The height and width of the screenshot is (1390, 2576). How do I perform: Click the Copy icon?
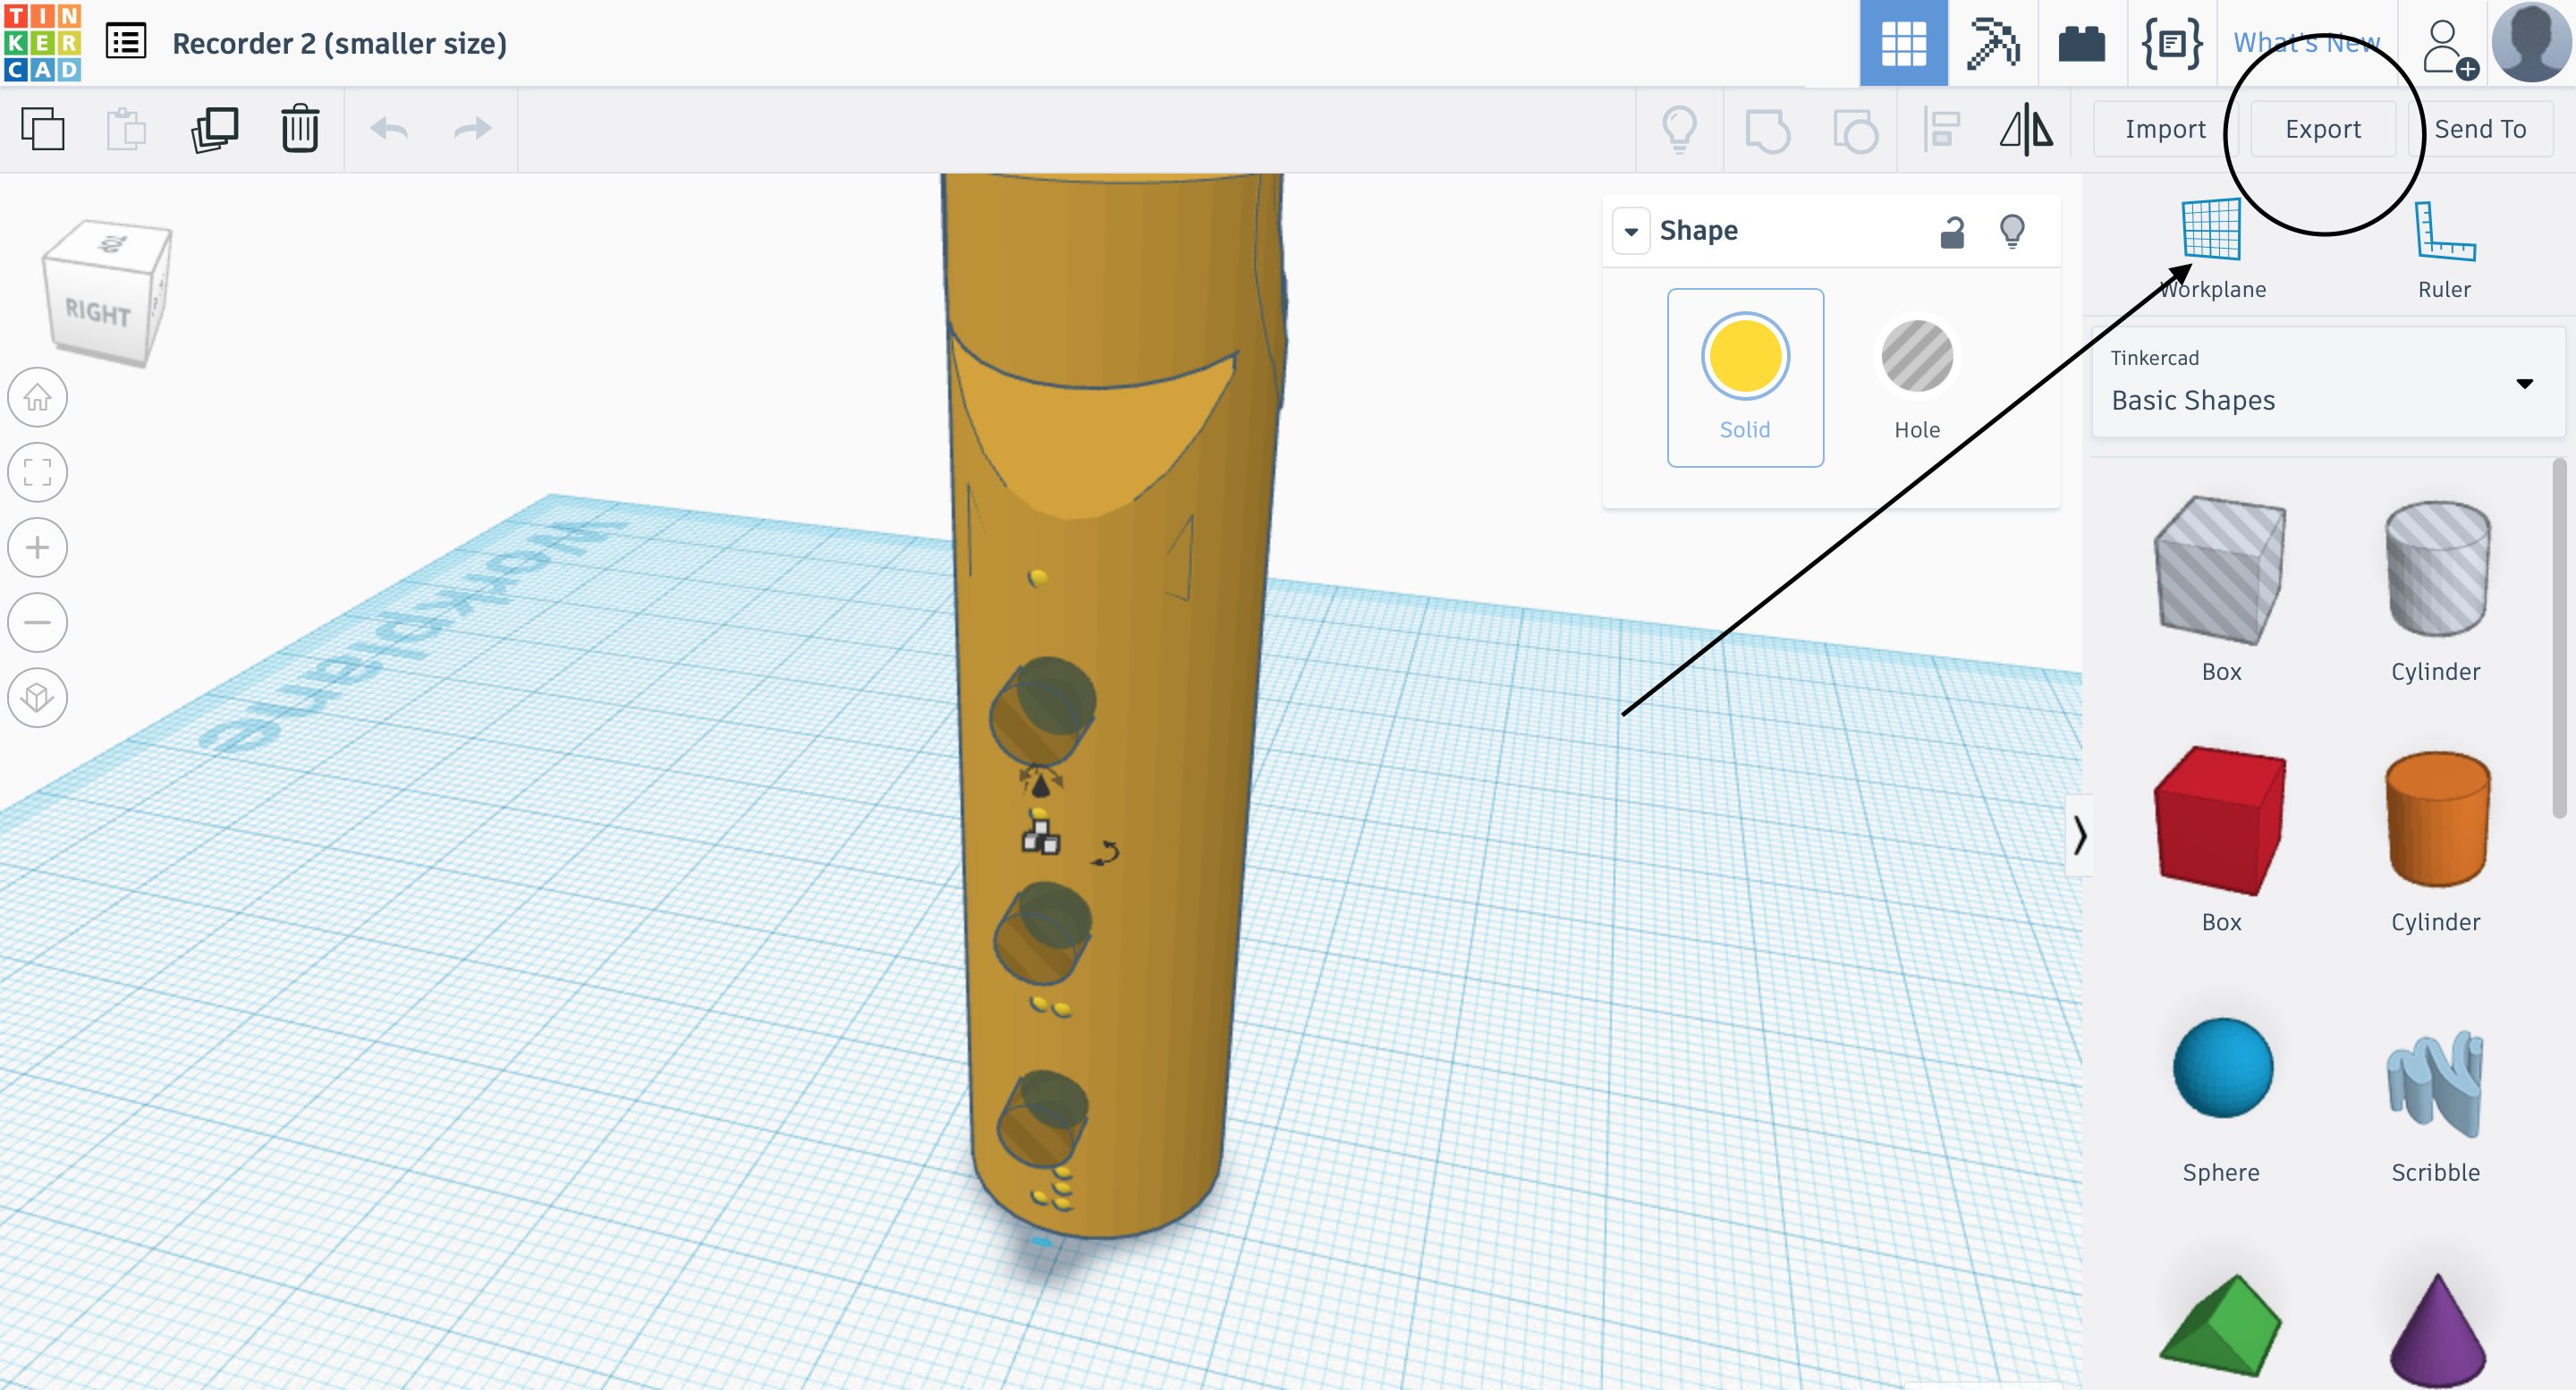tap(42, 129)
